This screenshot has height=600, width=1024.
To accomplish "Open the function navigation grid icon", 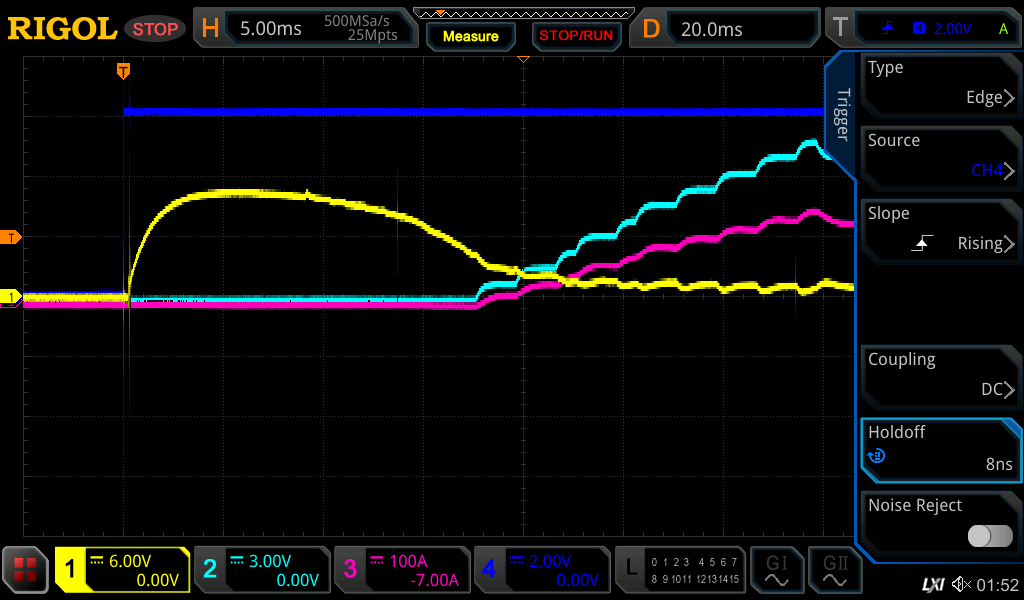I will point(25,570).
